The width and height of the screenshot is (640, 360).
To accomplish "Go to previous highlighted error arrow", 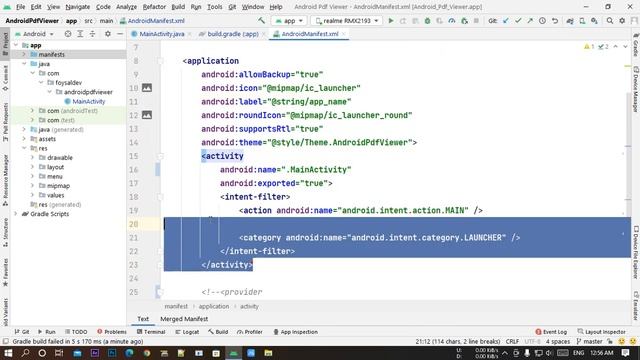I will point(616,47).
